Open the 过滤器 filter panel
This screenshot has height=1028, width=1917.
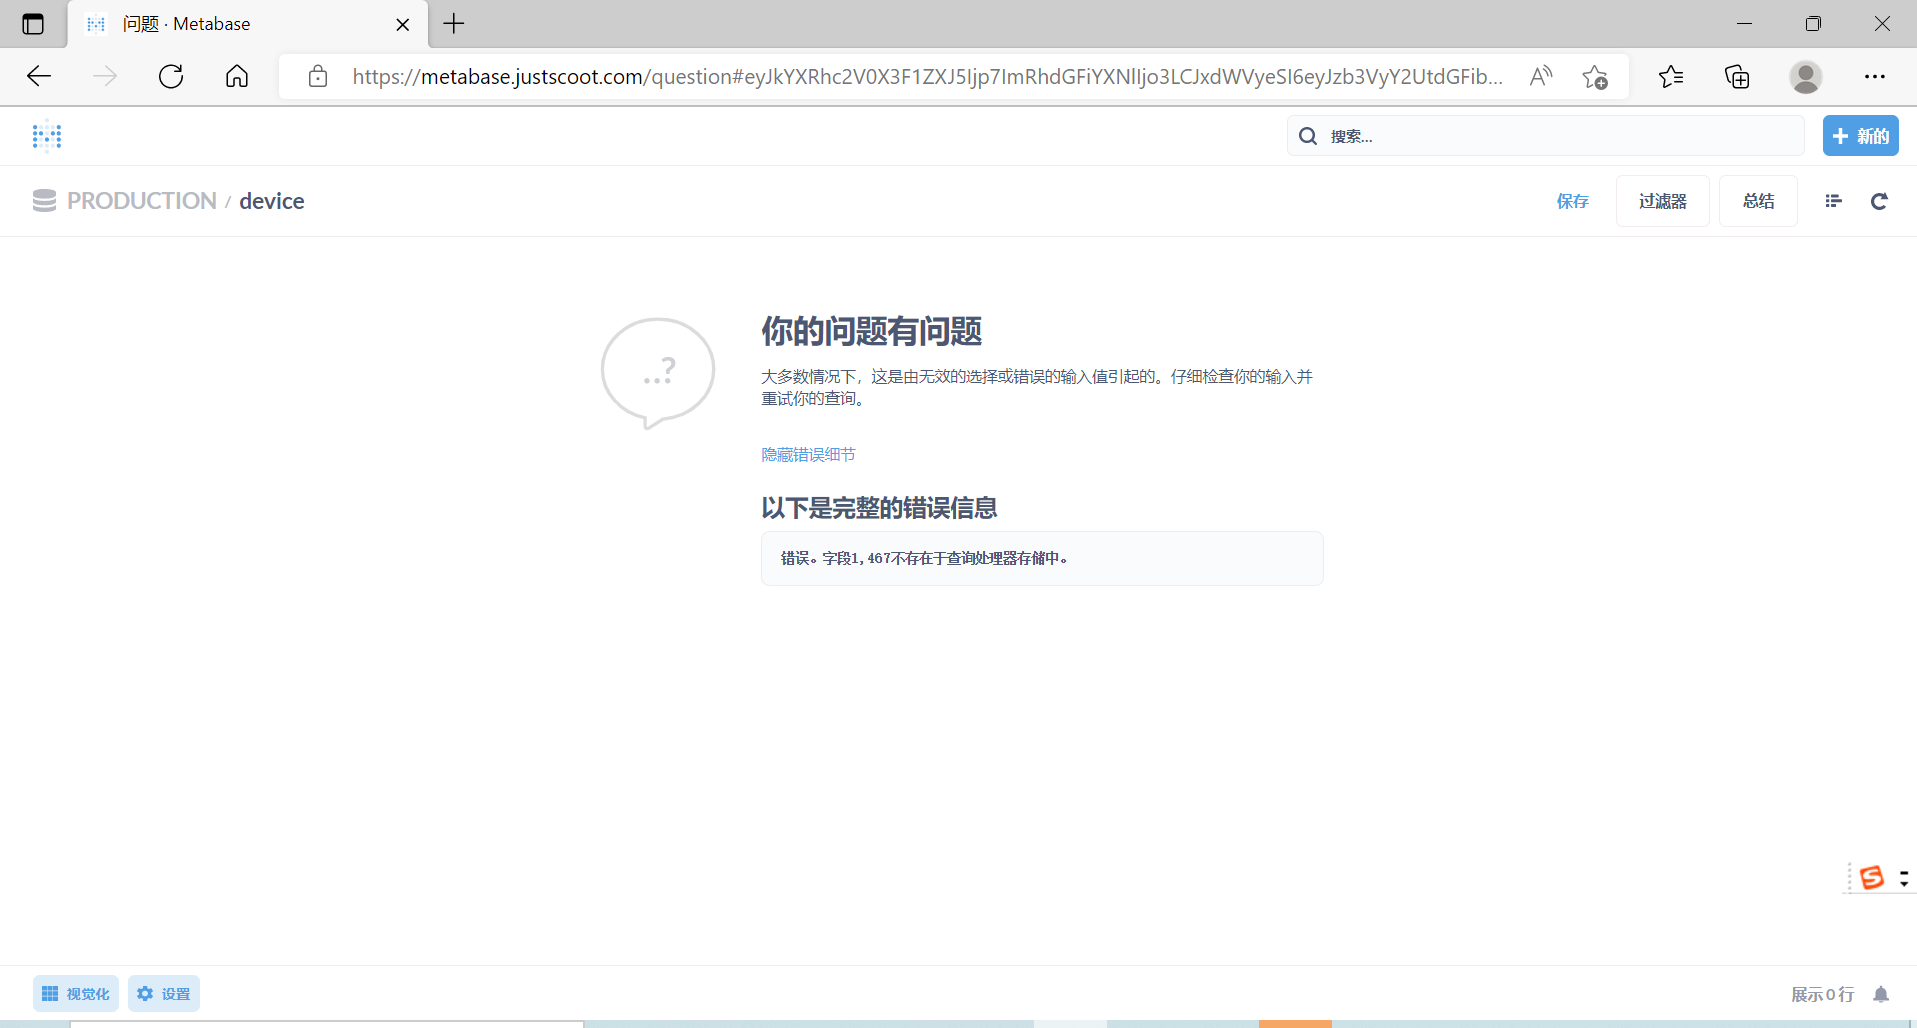(1661, 201)
